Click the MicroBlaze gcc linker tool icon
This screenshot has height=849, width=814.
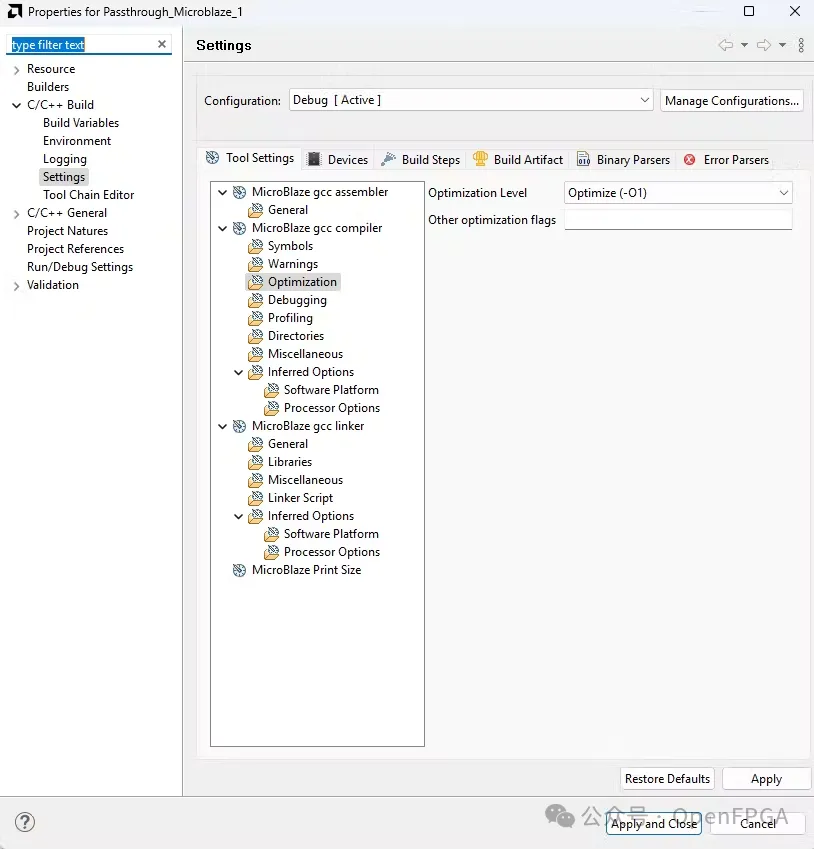point(239,427)
